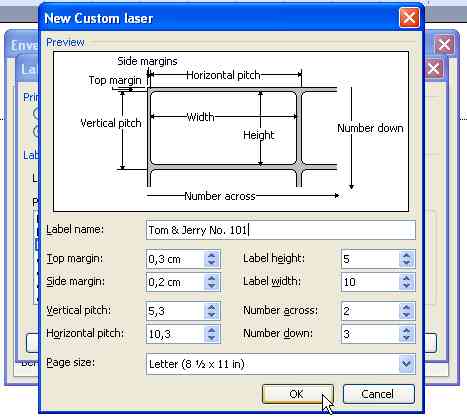Screen dimensions: 467x418
Task: Open the Page size dropdown arrow
Action: [407, 364]
